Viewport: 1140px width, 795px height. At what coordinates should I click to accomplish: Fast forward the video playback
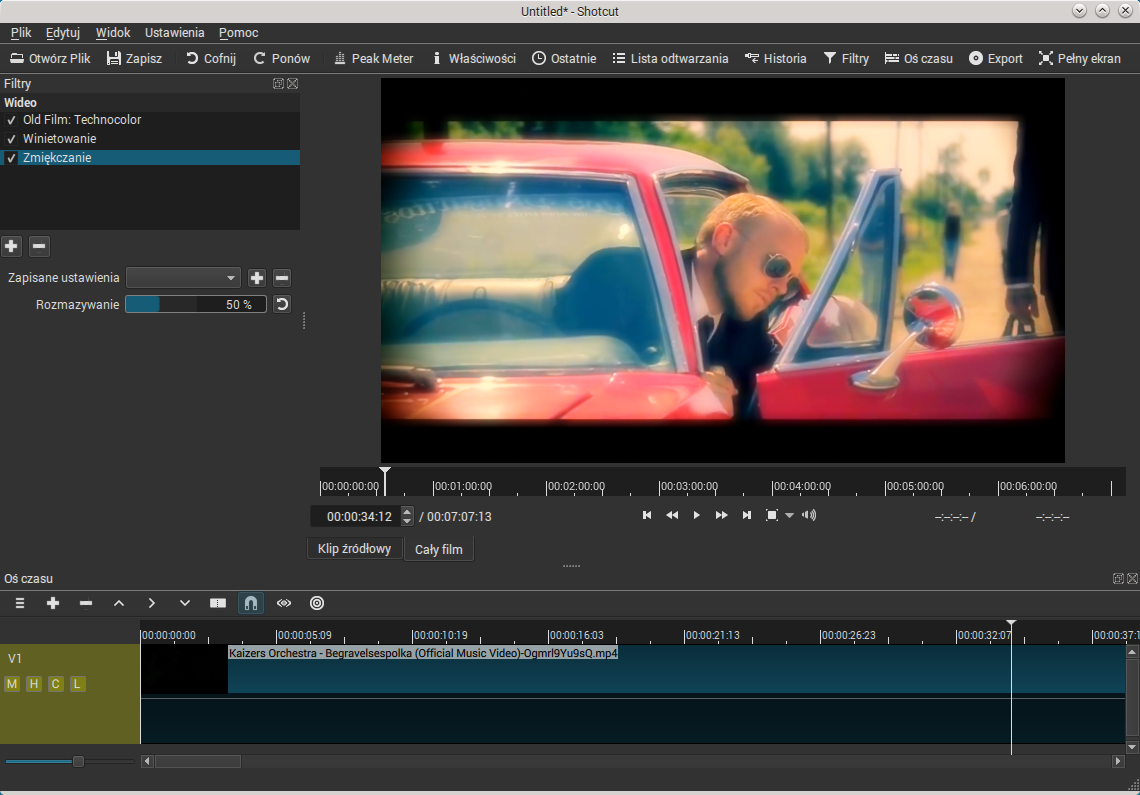pos(721,515)
